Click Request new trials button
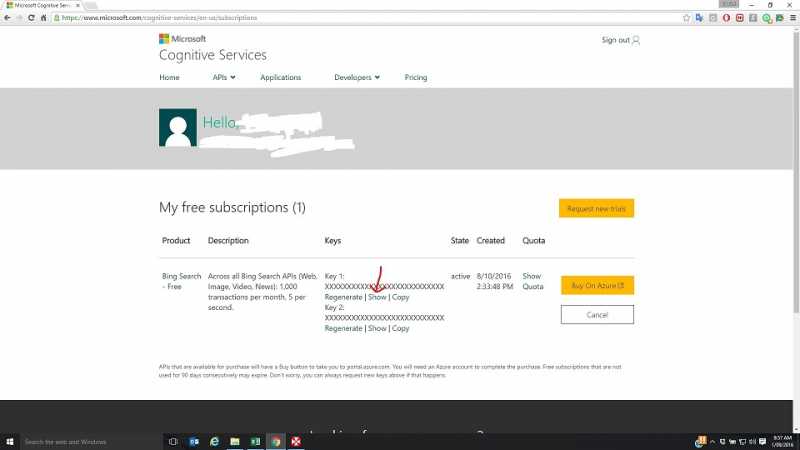Viewport: 800px width, 450px height. [596, 208]
